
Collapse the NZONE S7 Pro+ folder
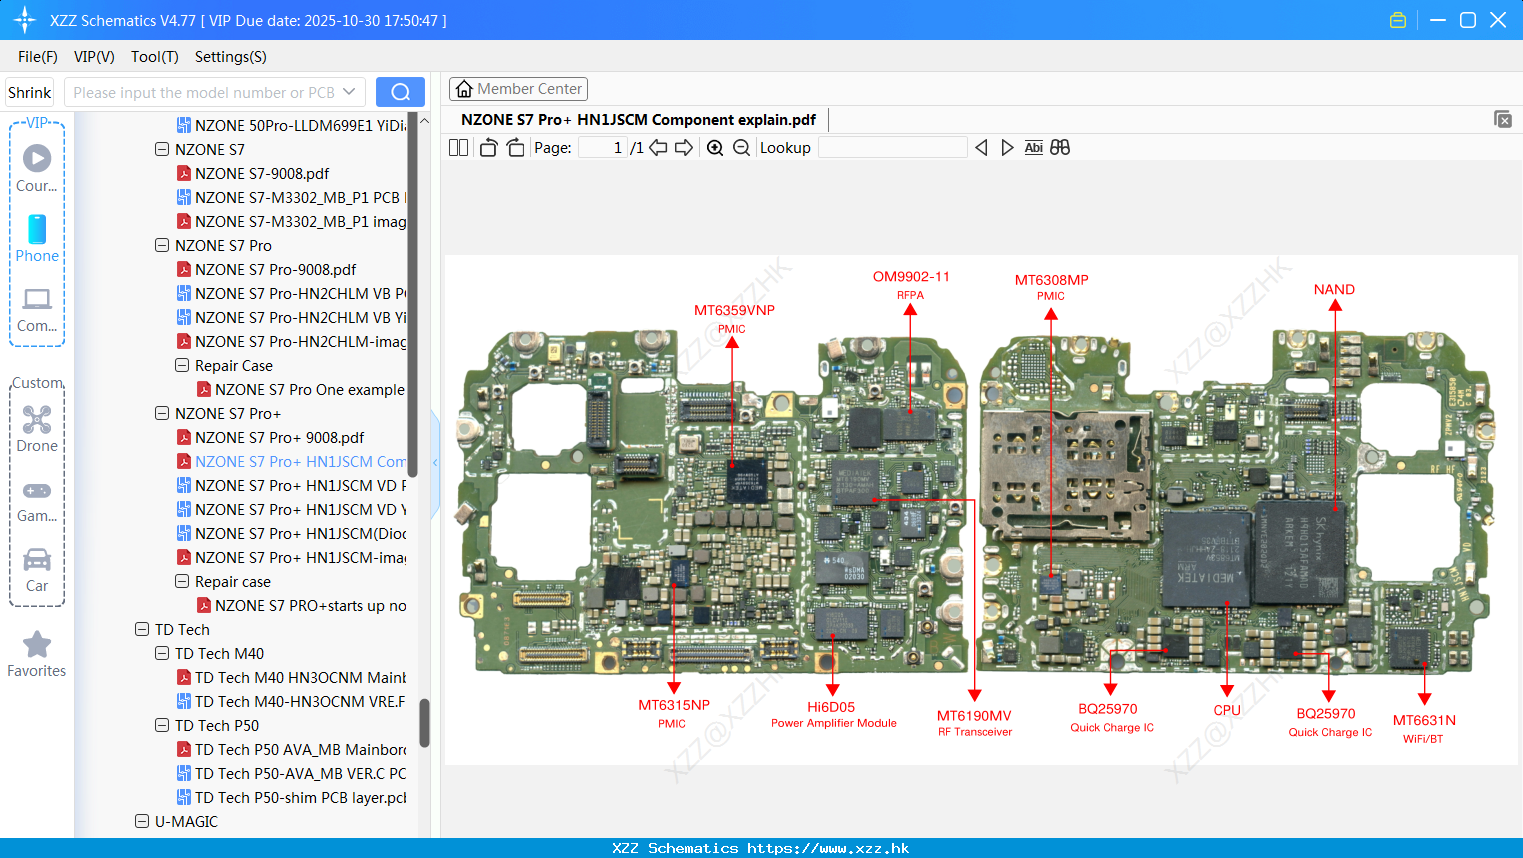tap(162, 413)
